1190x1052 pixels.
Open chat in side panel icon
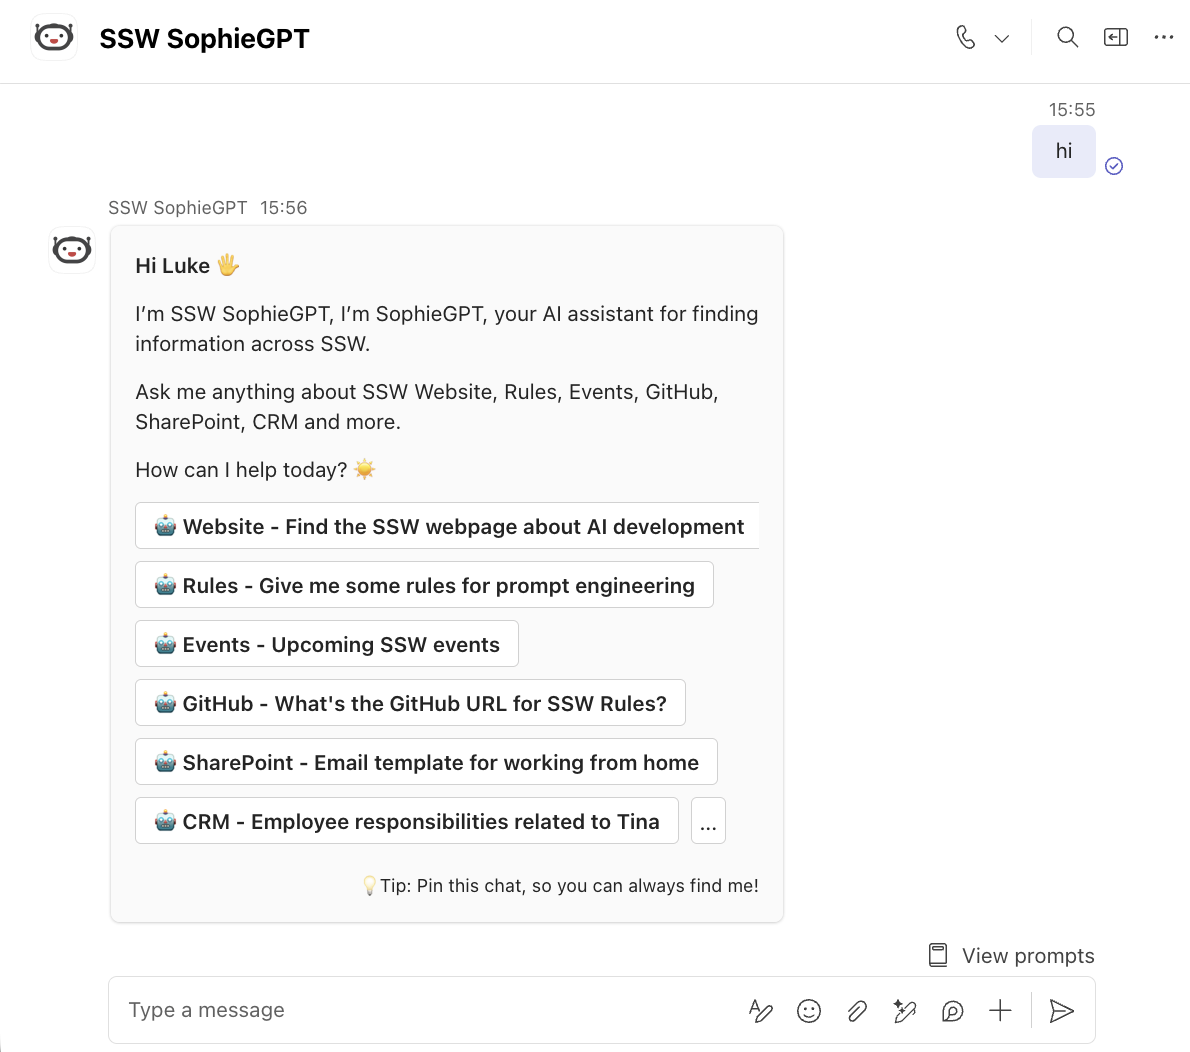(x=1116, y=37)
